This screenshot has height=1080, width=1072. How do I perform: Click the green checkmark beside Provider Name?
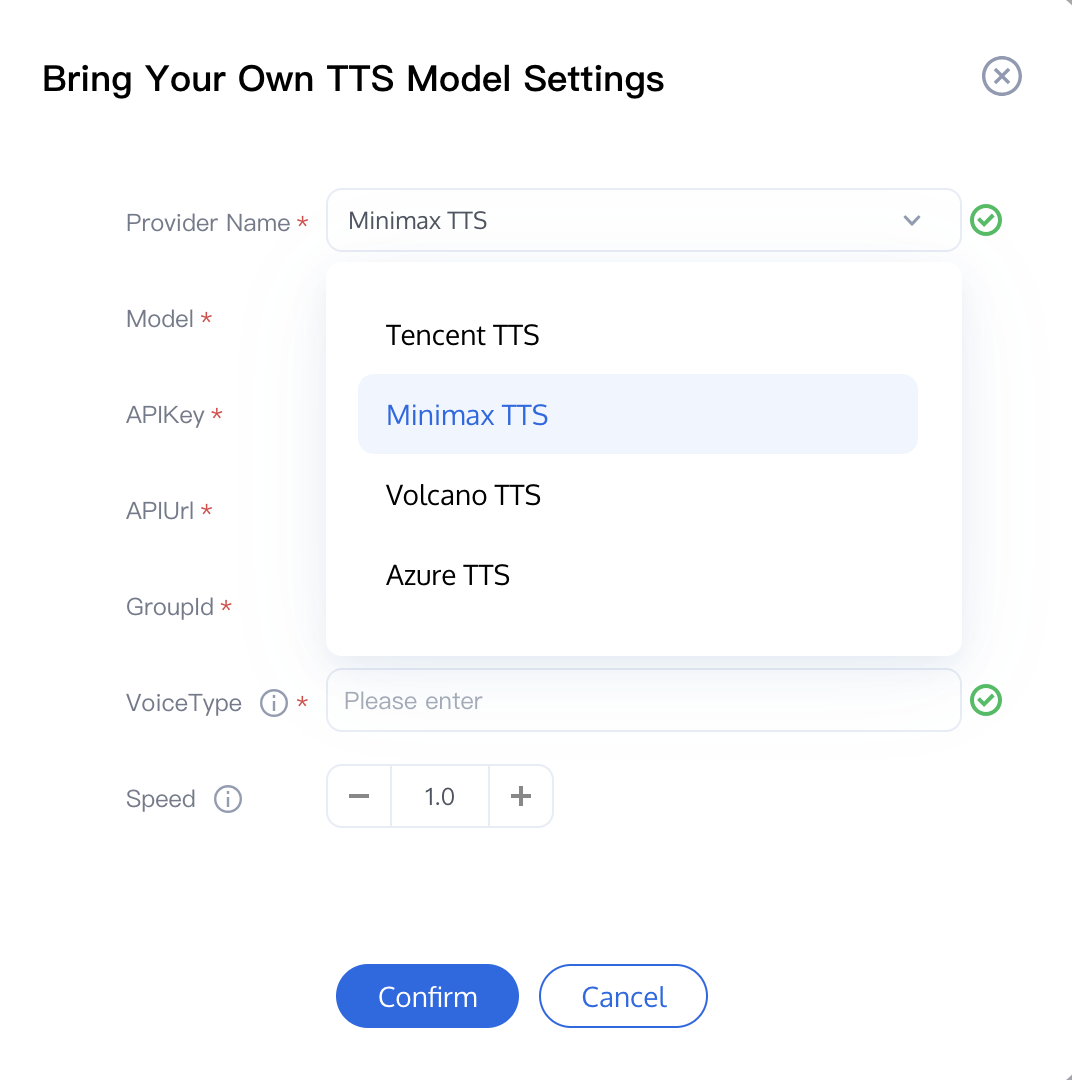coord(986,221)
